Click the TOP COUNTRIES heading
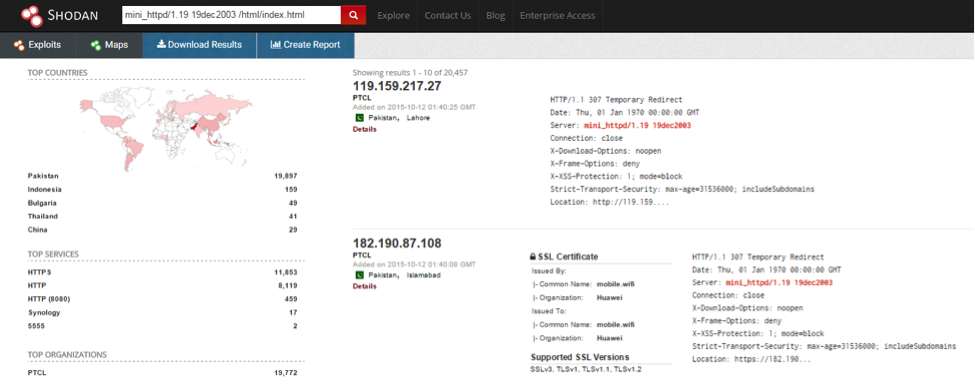Viewport: 975px width, 384px height. click(57, 73)
